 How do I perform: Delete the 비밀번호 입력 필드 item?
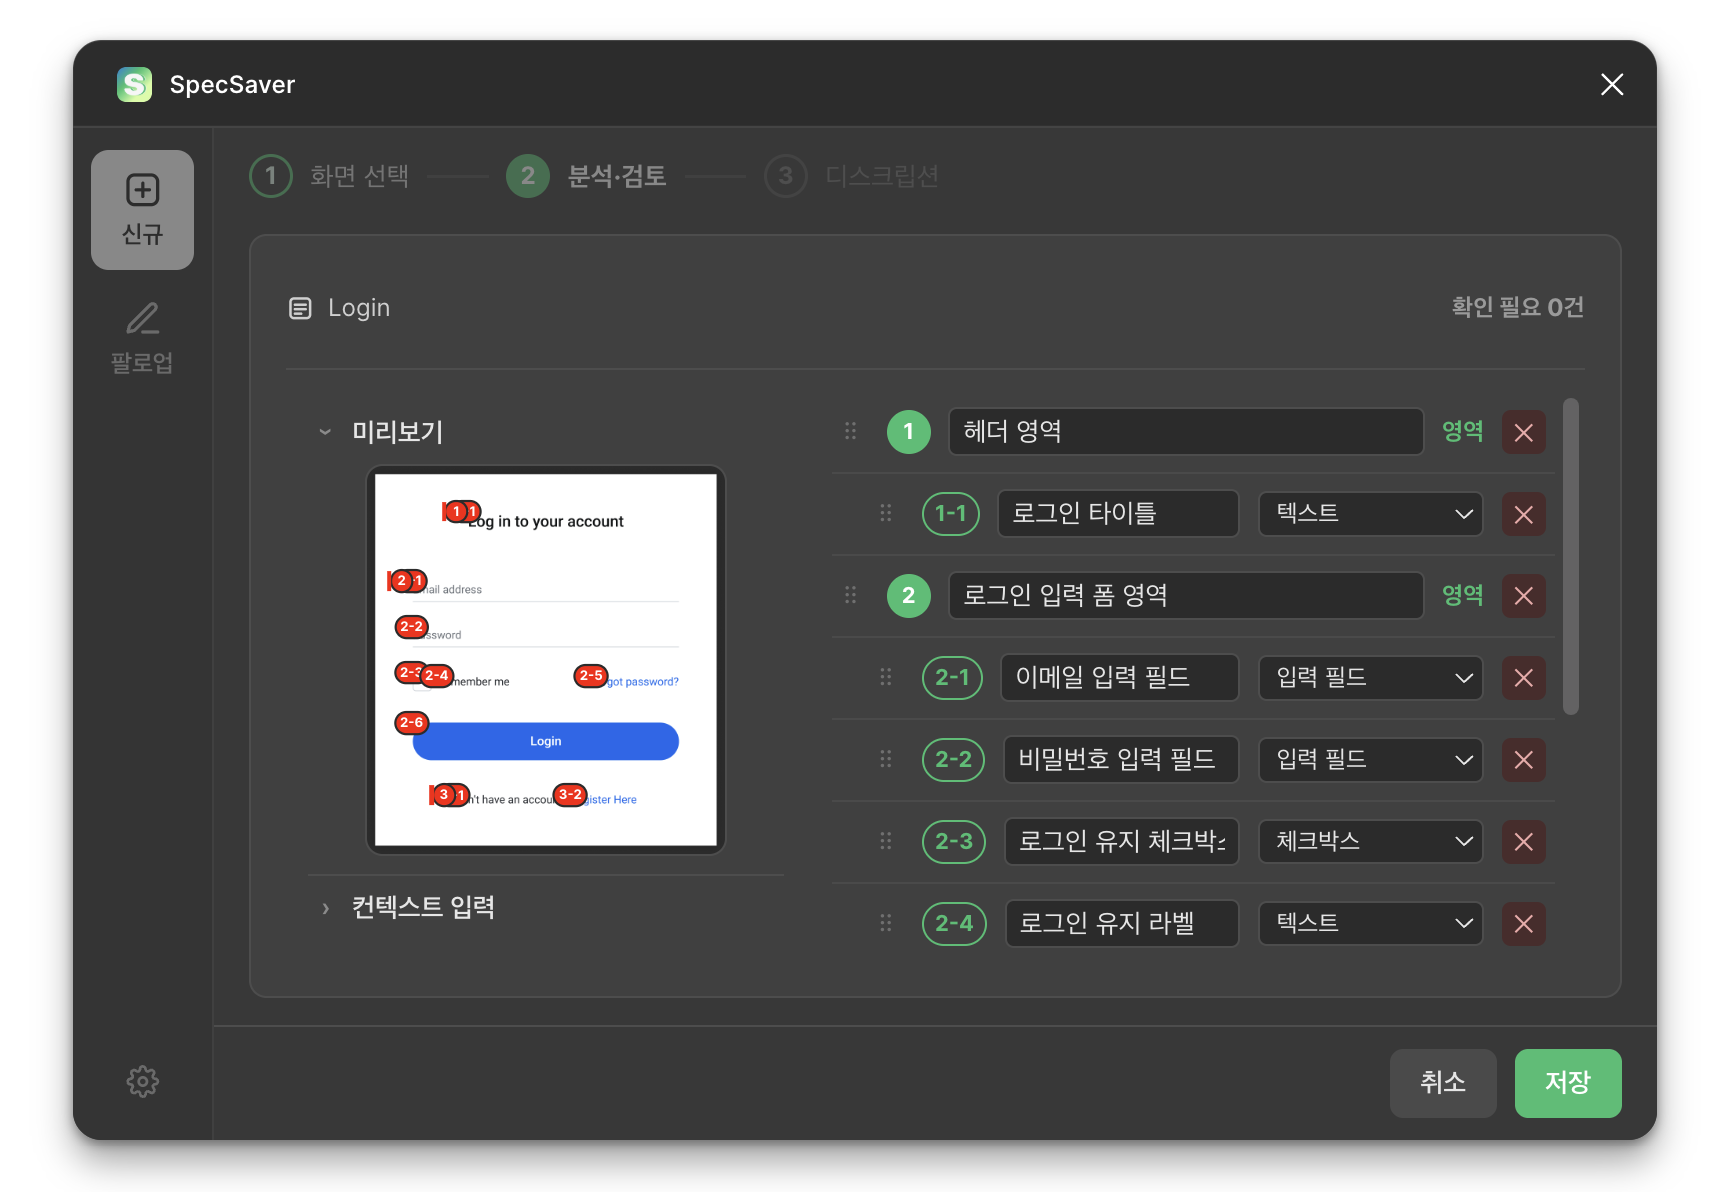pyautogui.click(x=1524, y=760)
